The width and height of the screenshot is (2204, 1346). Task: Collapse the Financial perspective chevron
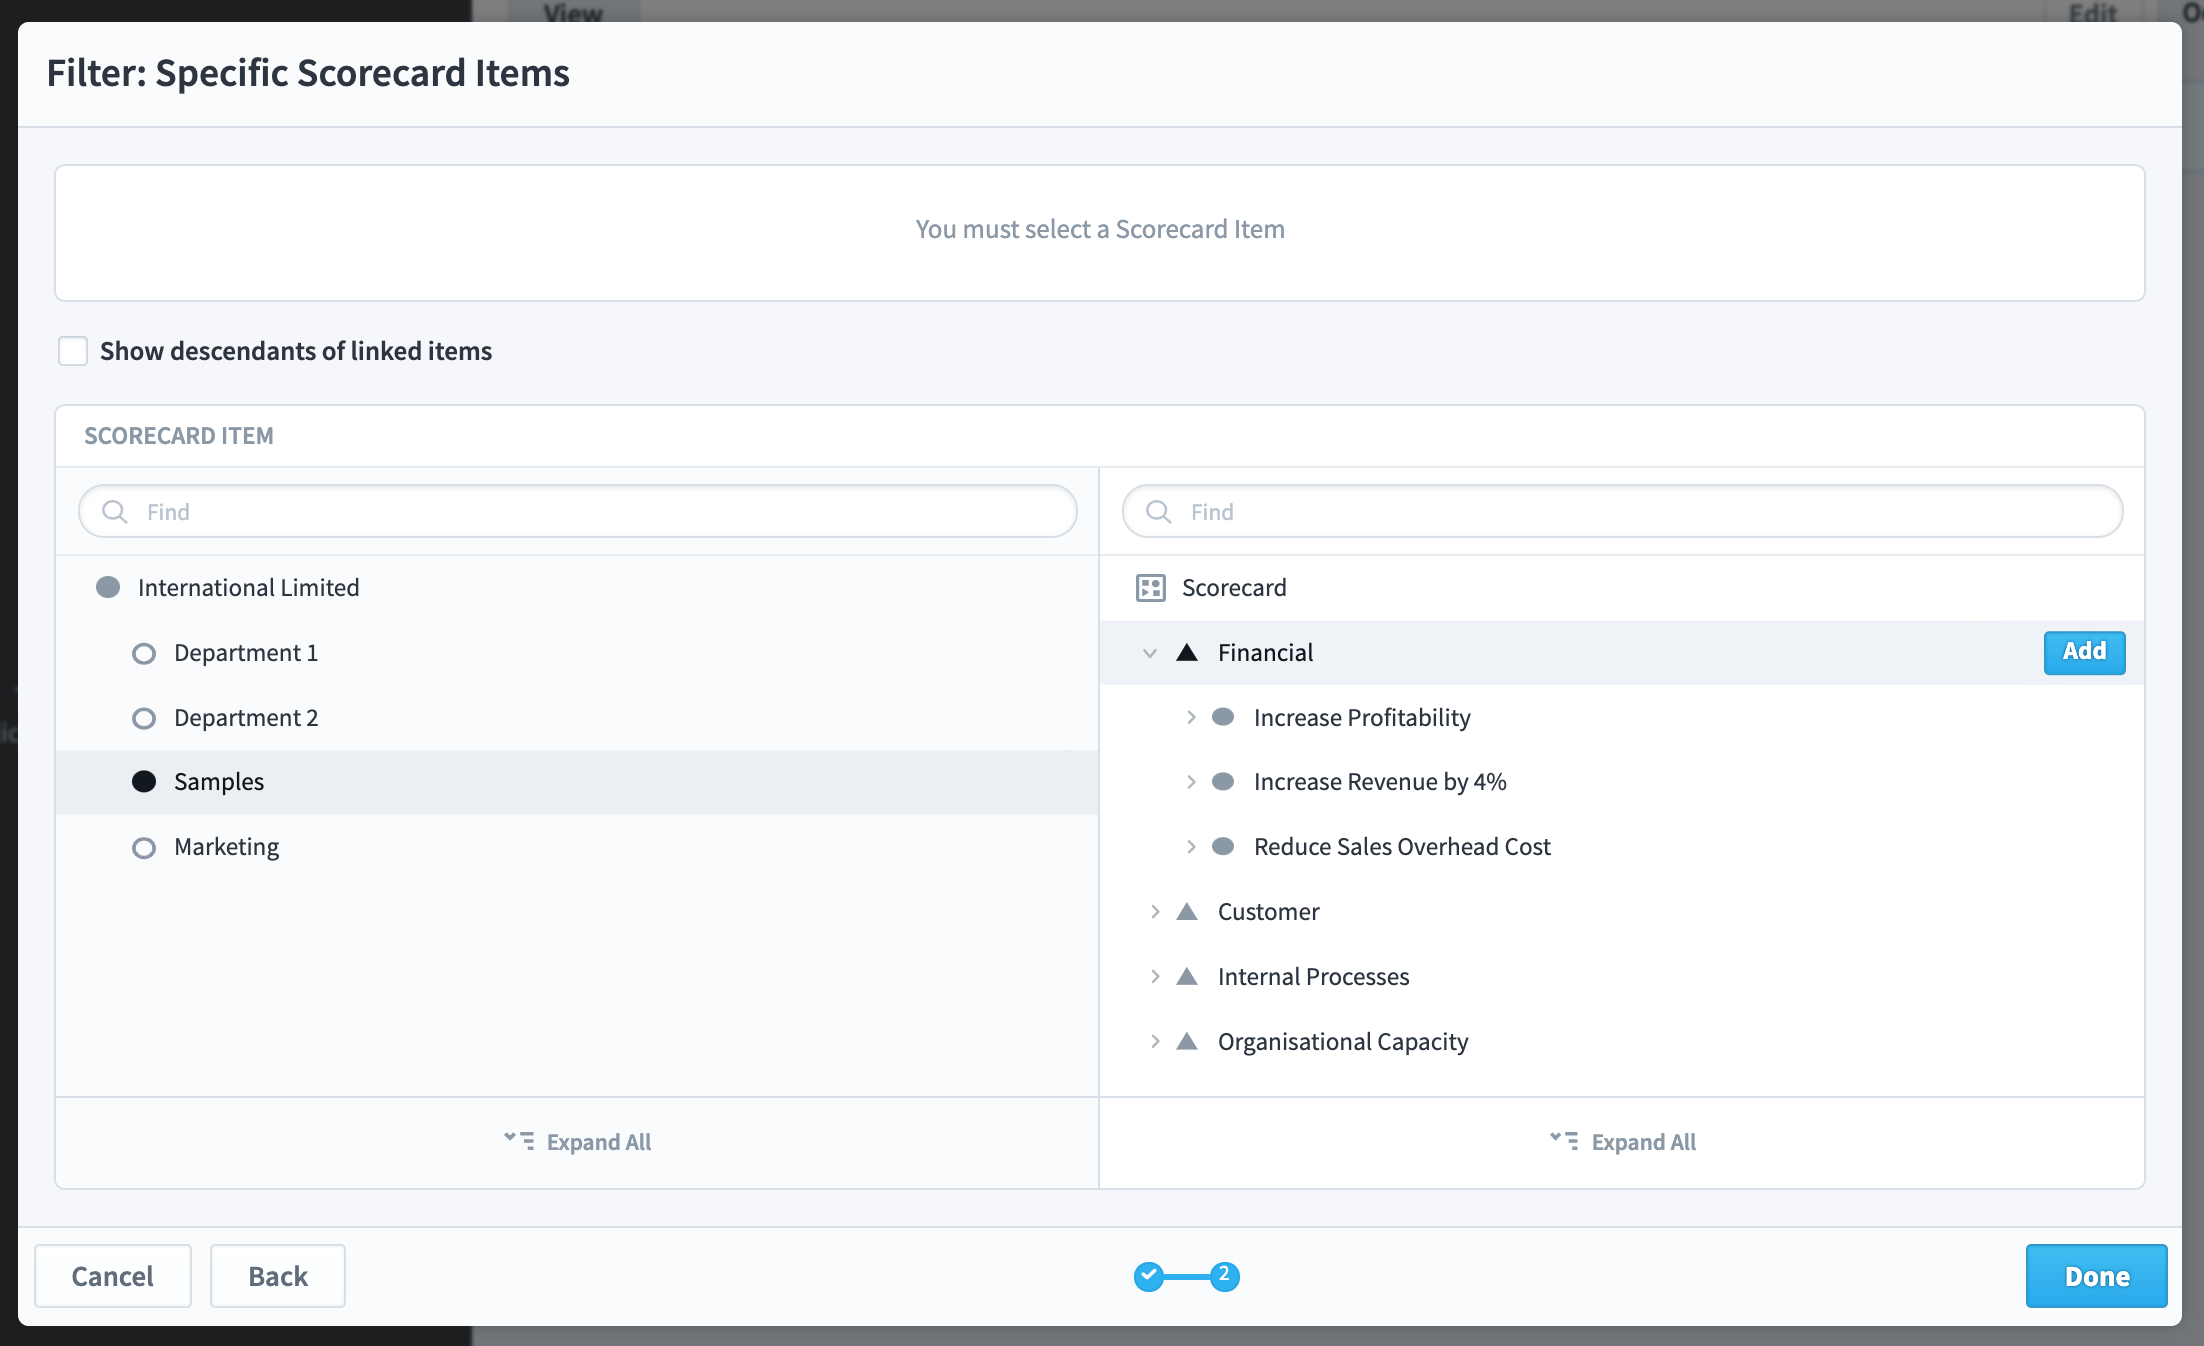click(1150, 653)
